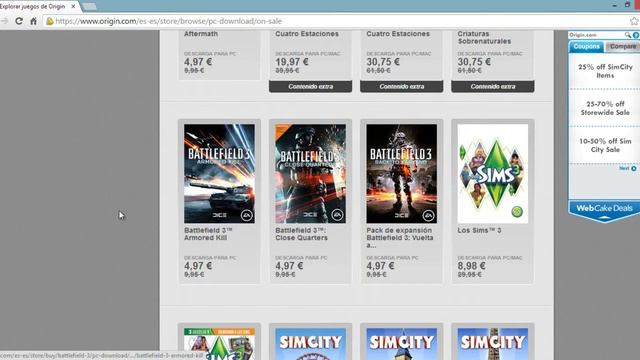Open the Battlefield 3 Armored Kill cover

click(219, 173)
